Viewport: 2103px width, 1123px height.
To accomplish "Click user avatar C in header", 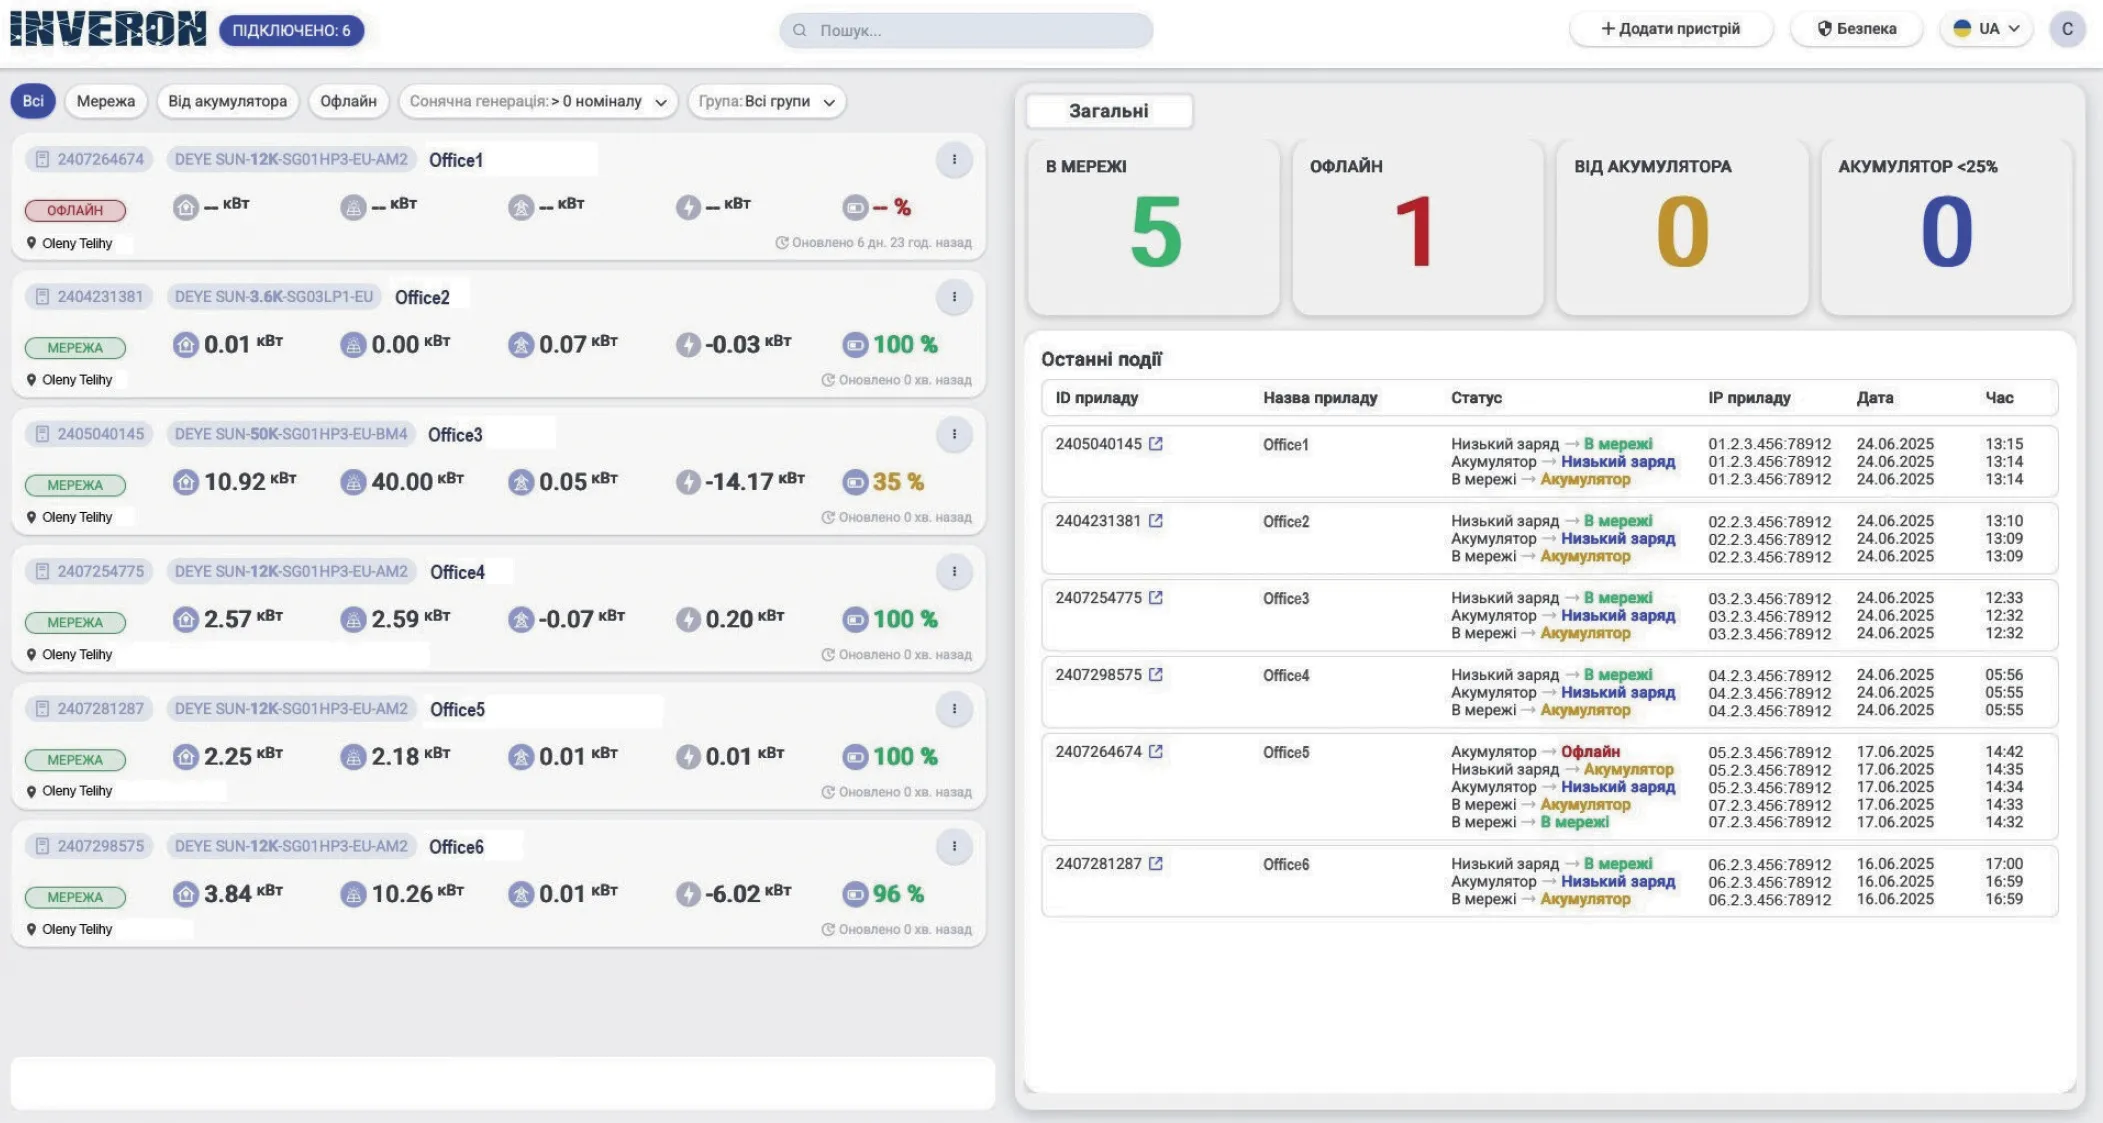I will 2066,29.
